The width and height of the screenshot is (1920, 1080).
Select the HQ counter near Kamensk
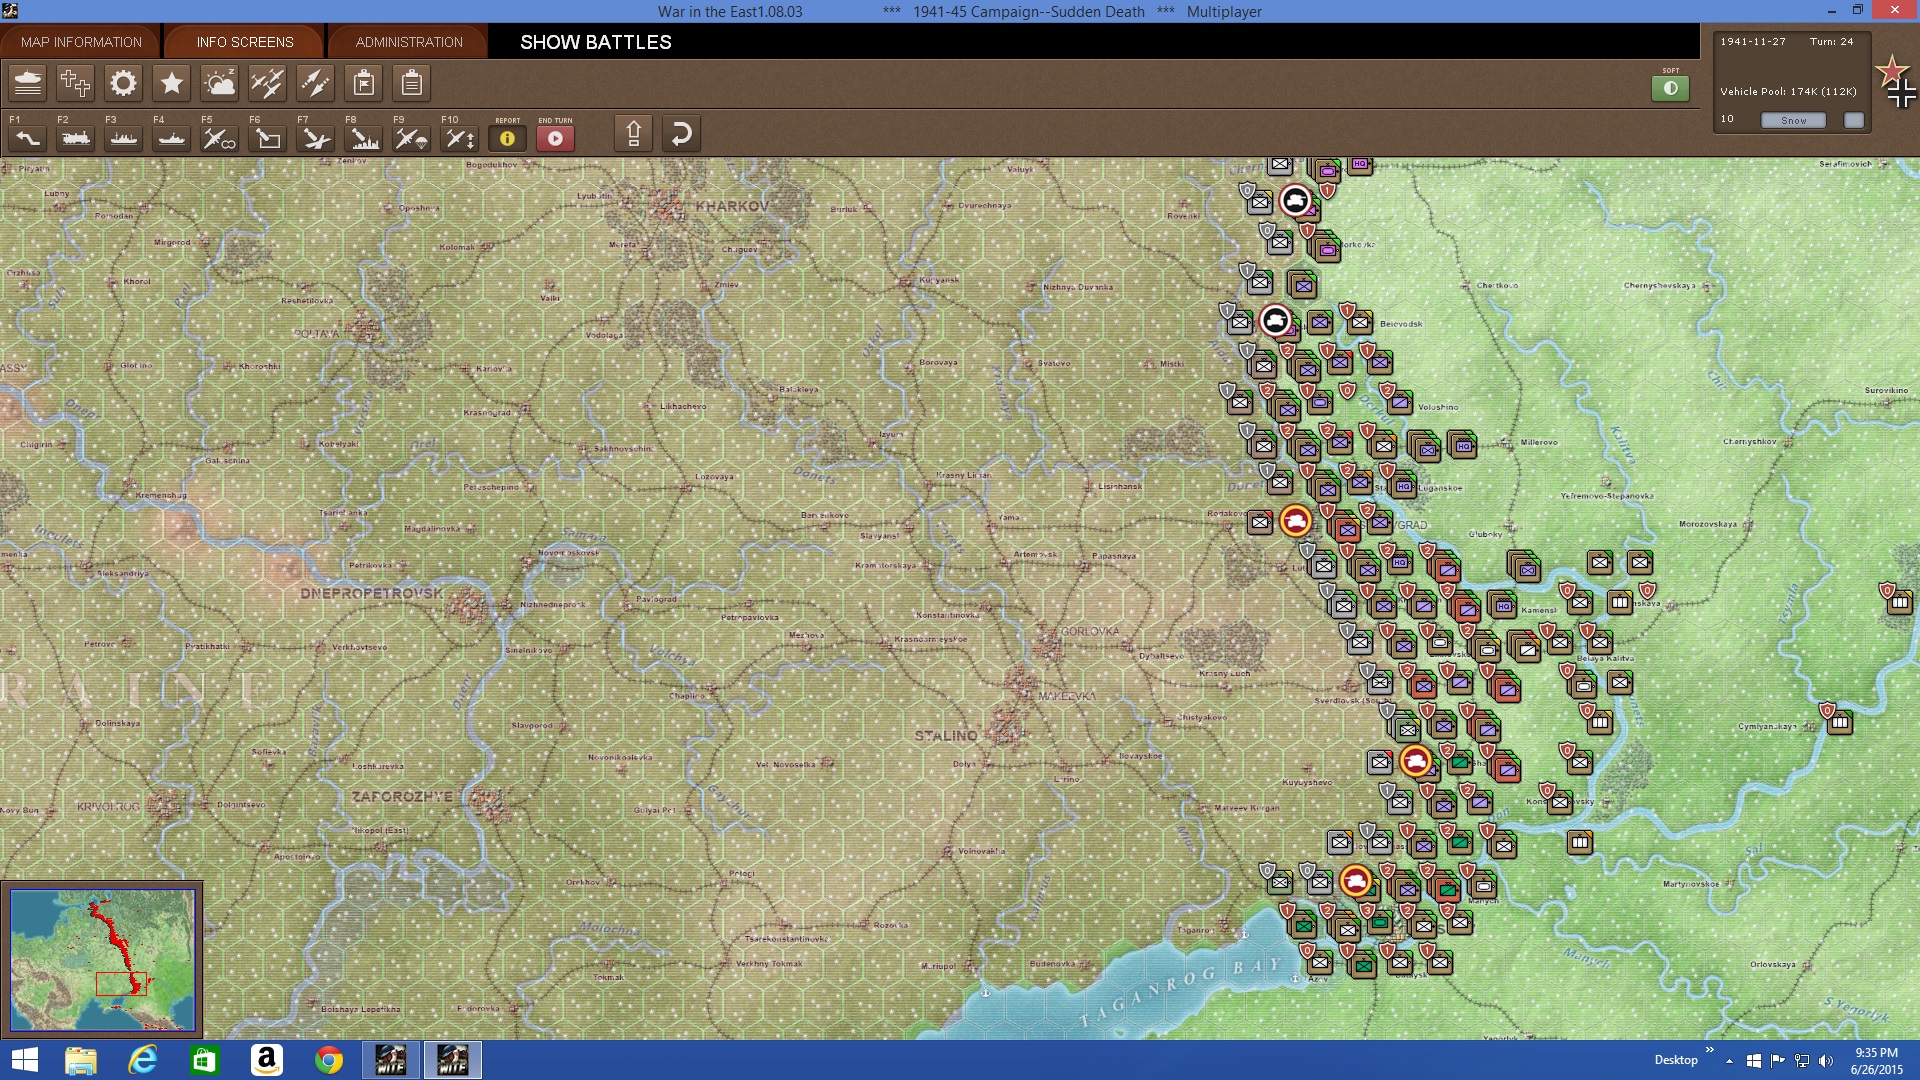point(1502,605)
